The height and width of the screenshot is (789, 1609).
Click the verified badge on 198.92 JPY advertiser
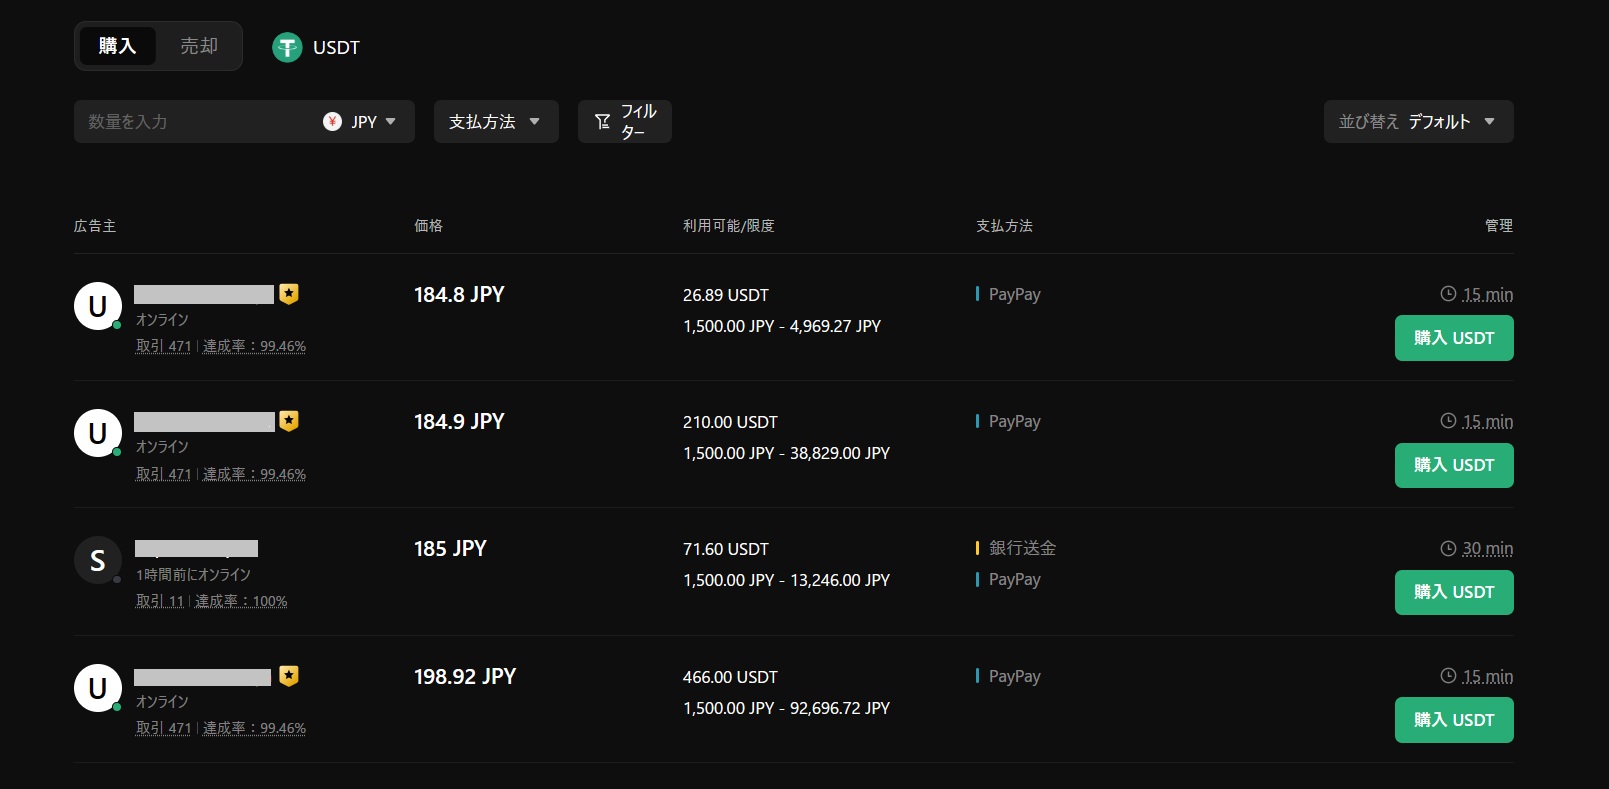289,676
